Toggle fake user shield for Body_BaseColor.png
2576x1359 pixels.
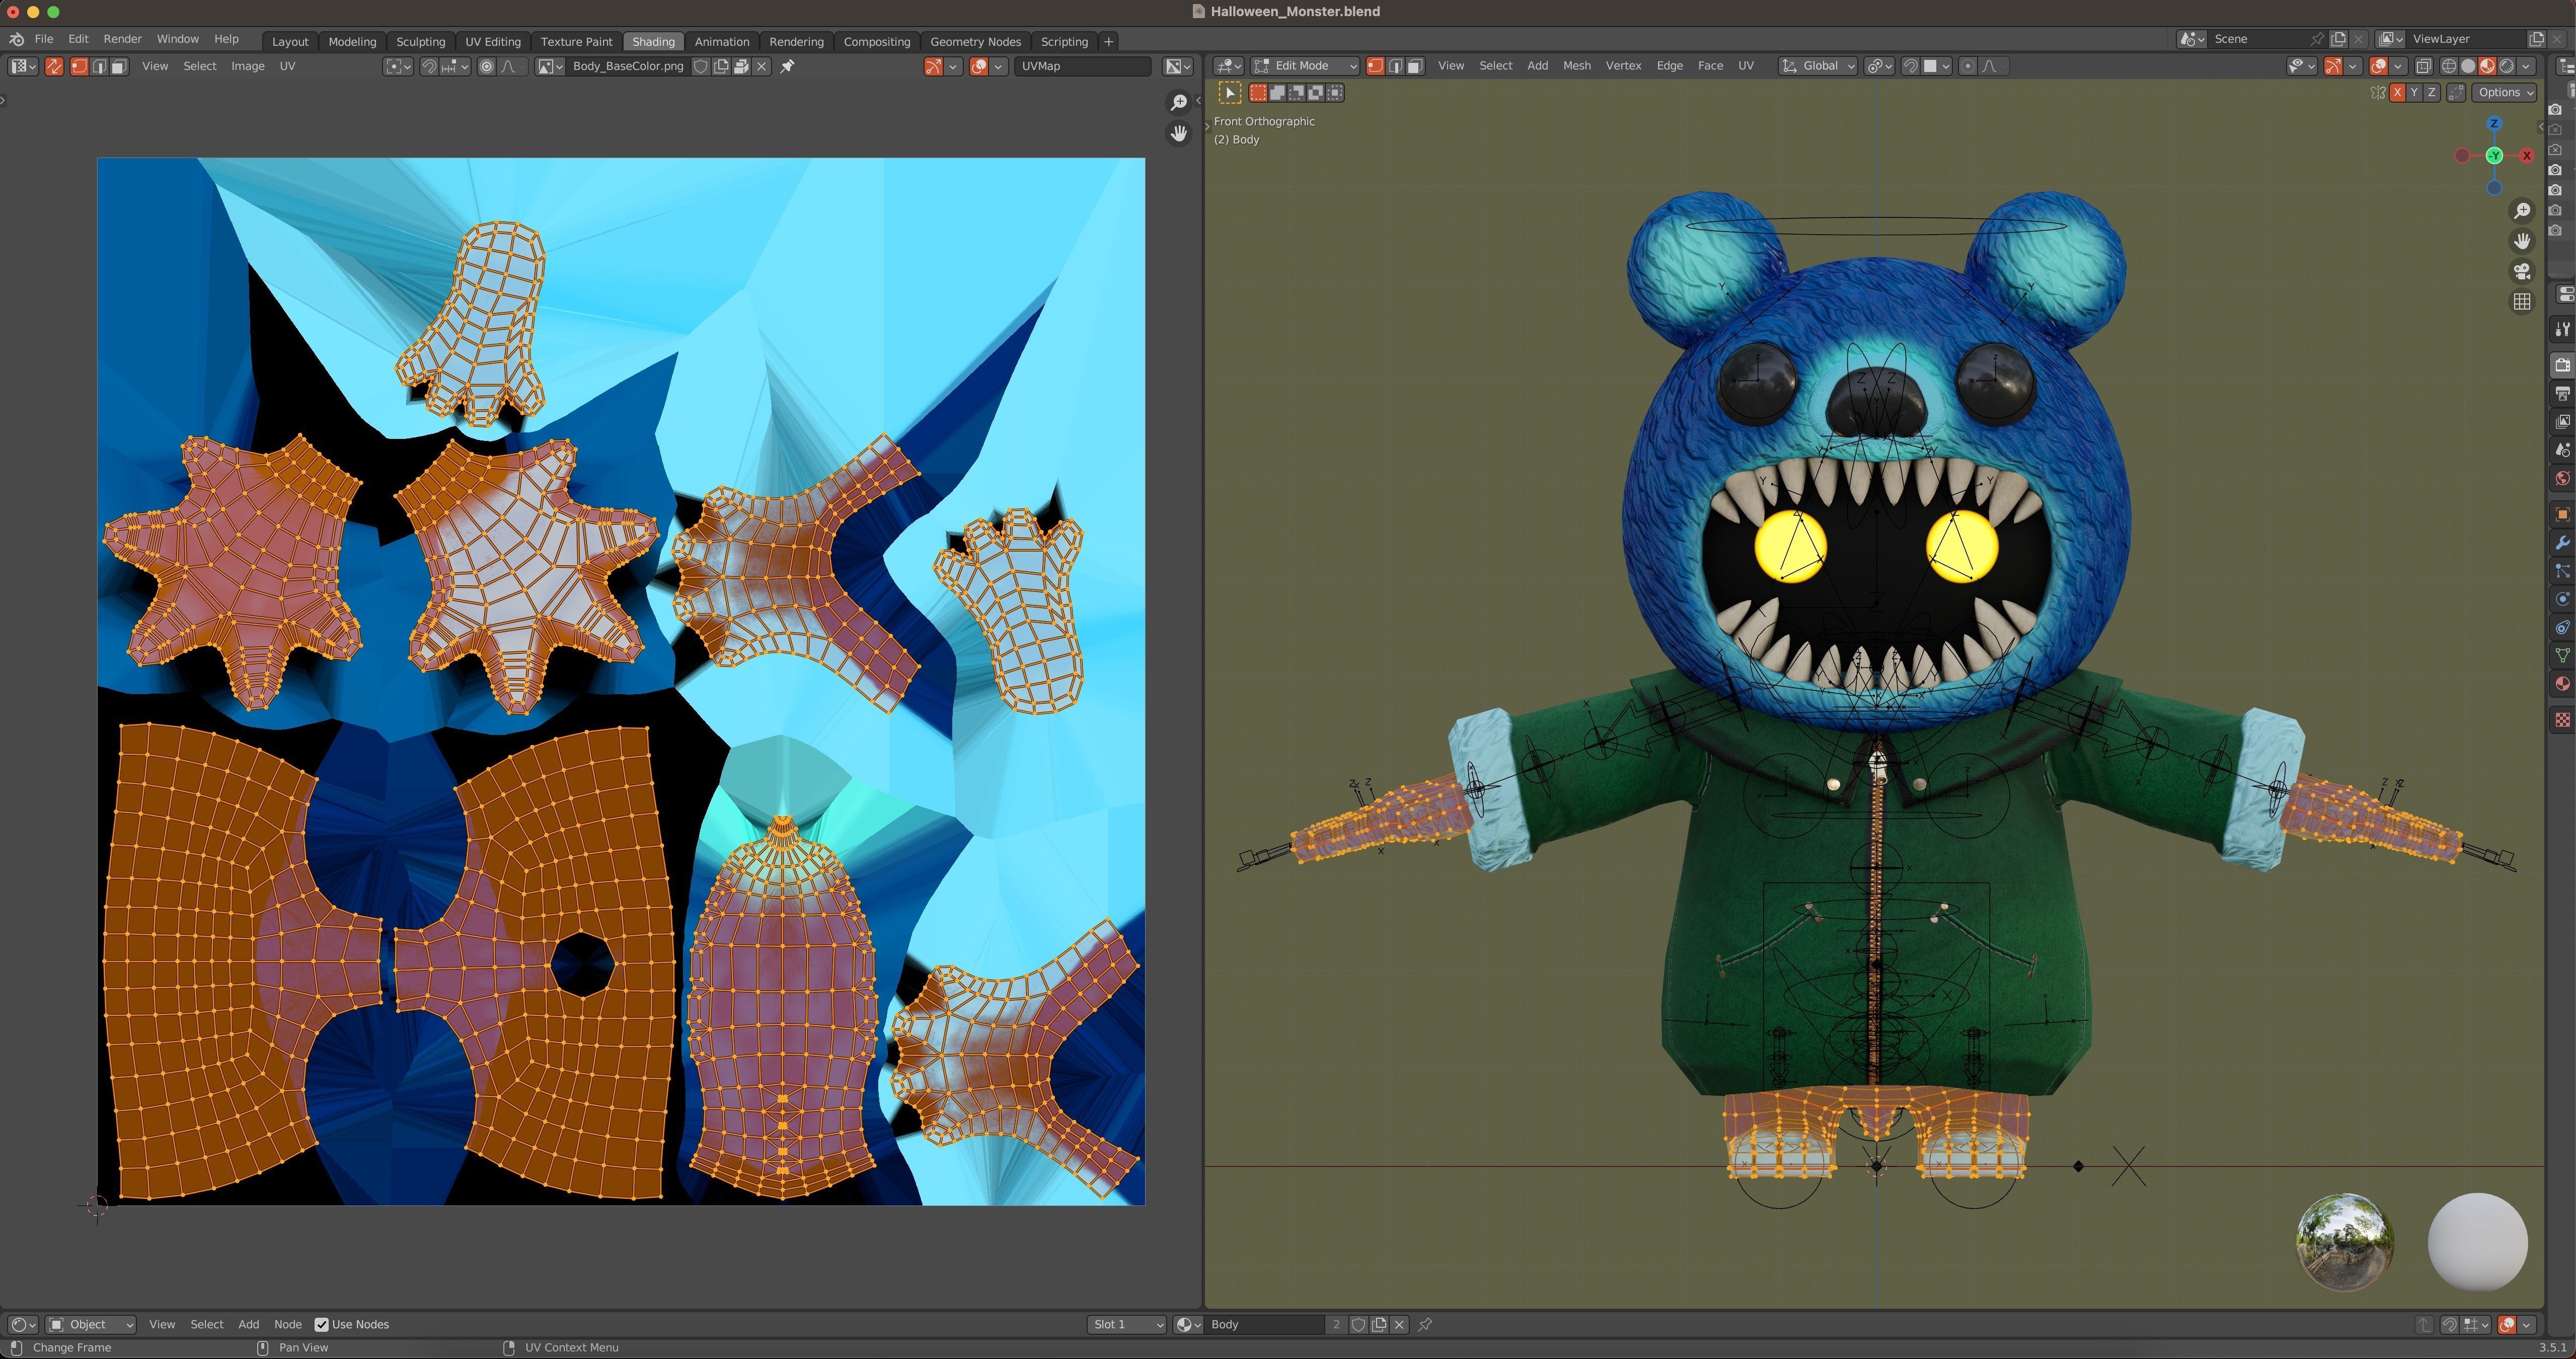701,66
